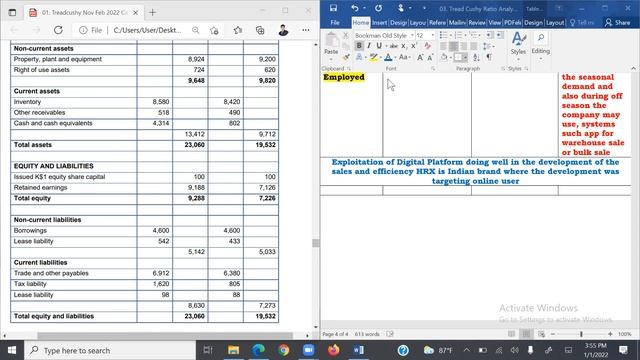Open Edge Settings and more menu

[x=306, y=30]
